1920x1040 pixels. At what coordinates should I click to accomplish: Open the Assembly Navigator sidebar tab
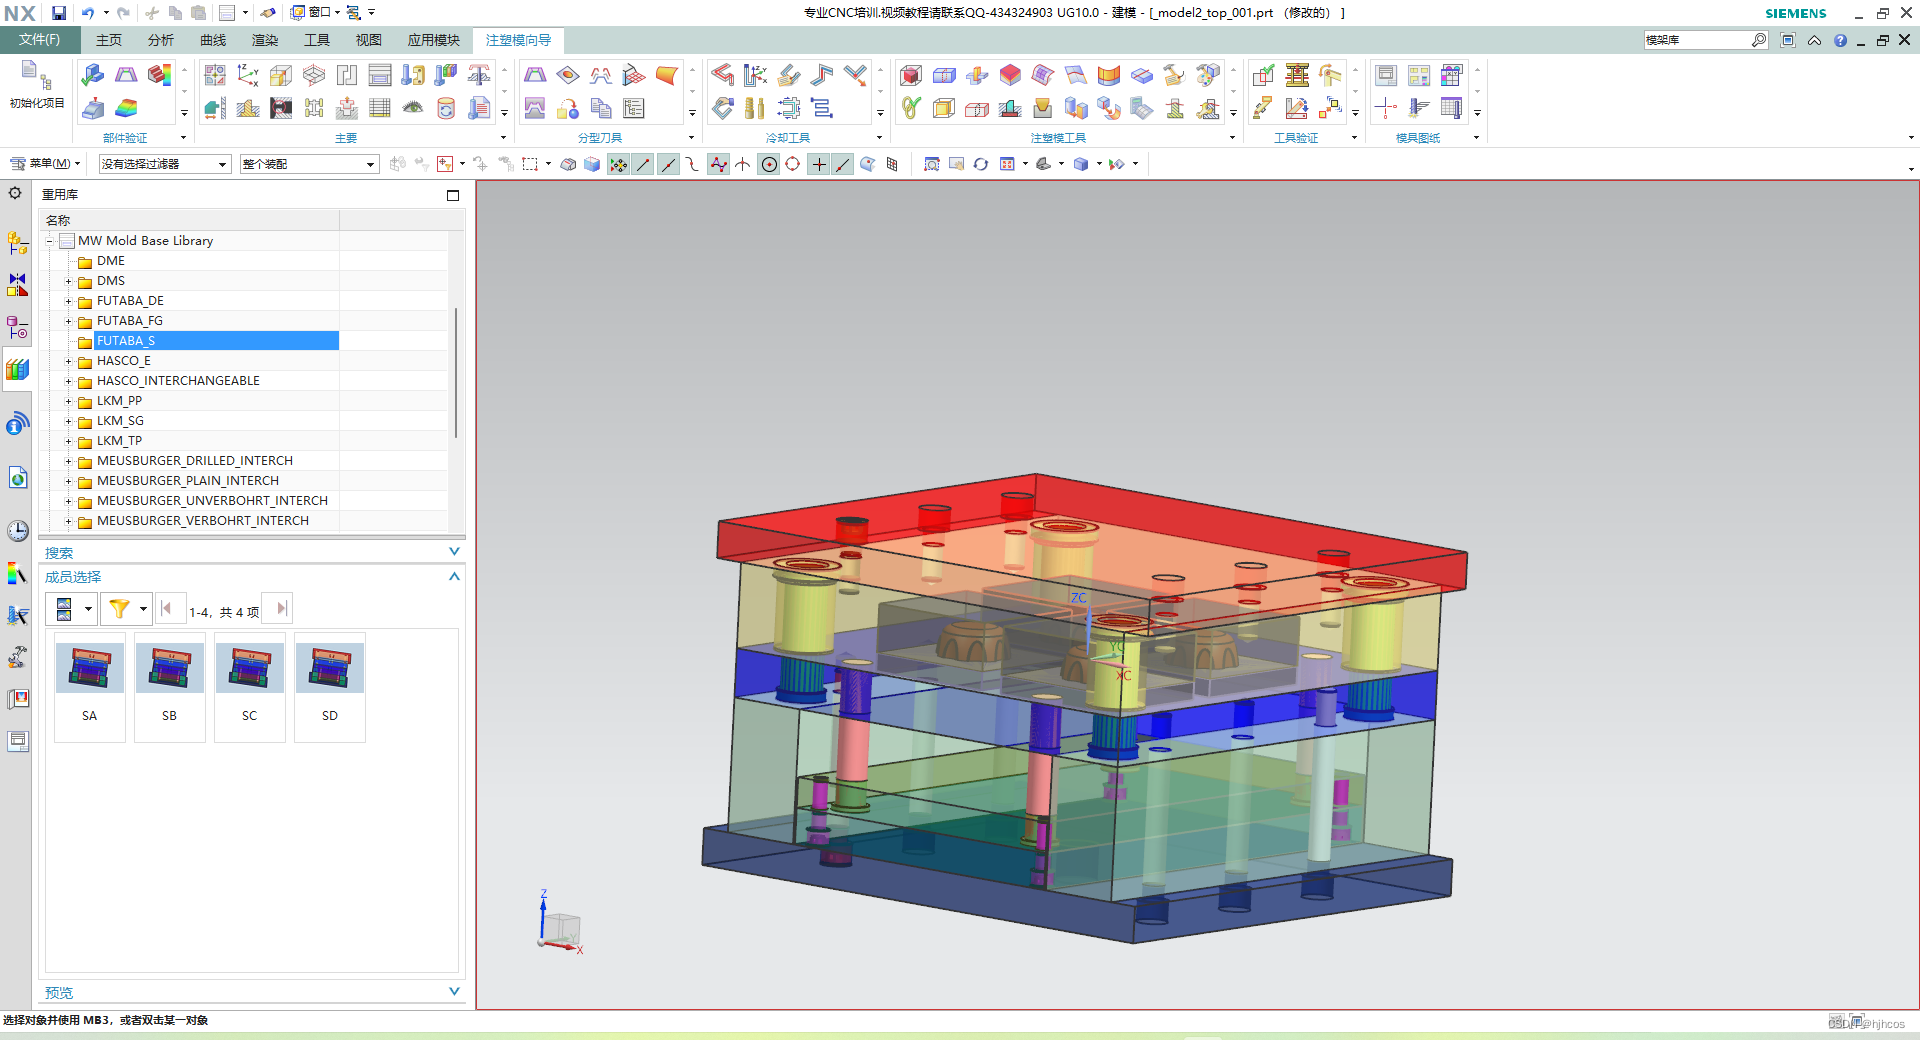17,242
